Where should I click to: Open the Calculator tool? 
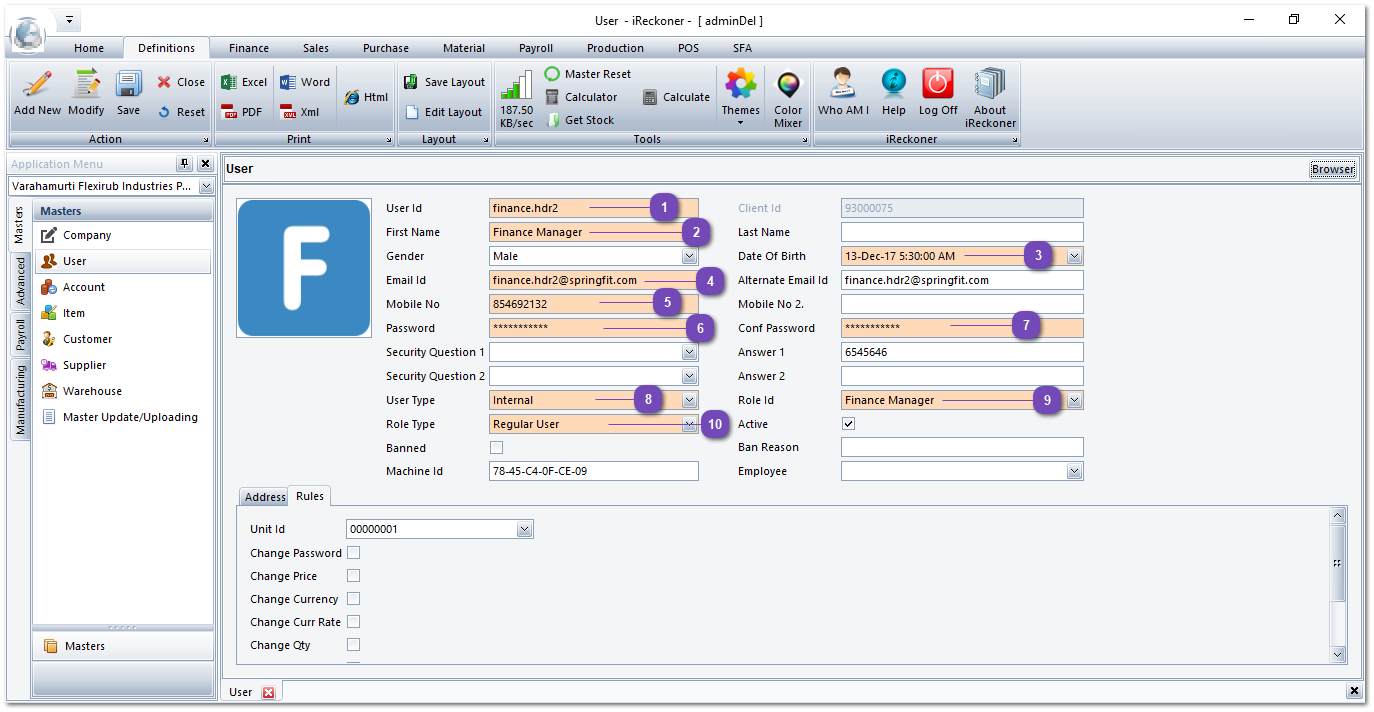pos(581,97)
